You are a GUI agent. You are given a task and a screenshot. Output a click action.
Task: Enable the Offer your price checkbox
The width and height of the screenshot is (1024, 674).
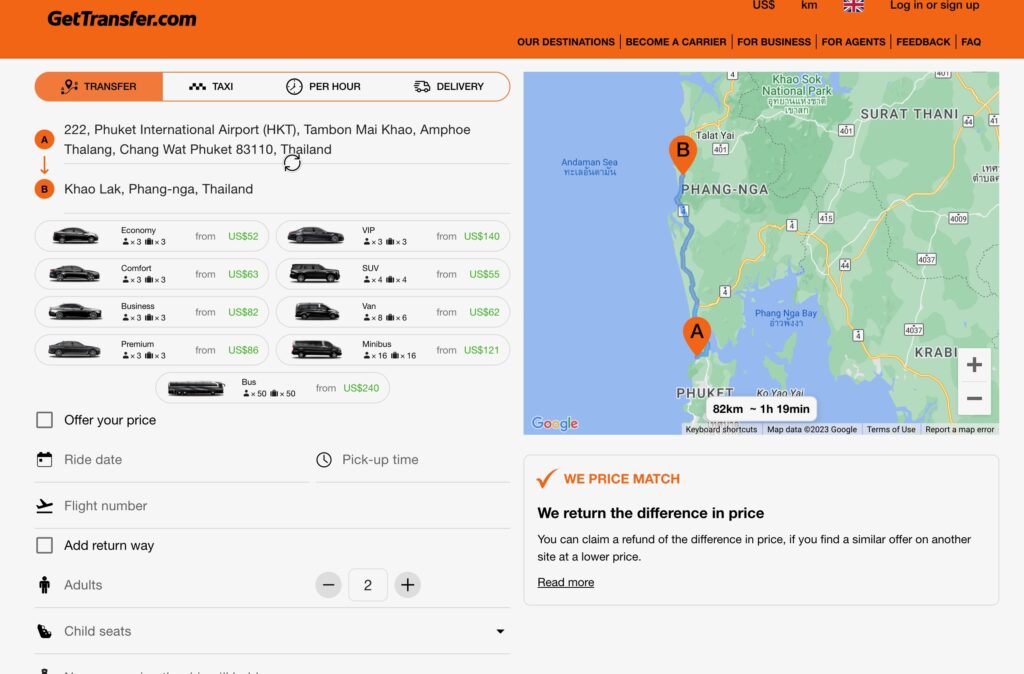[x=44, y=420]
